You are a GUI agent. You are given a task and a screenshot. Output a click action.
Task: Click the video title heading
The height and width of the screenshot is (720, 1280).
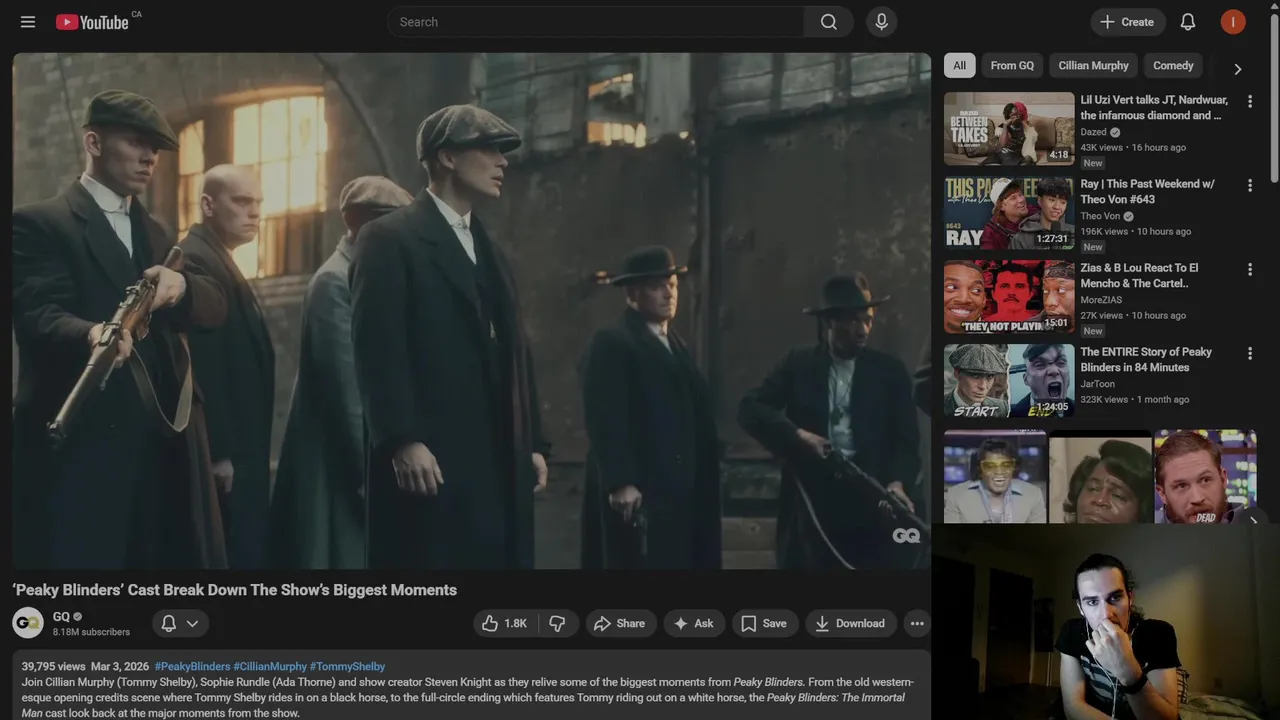click(x=234, y=590)
